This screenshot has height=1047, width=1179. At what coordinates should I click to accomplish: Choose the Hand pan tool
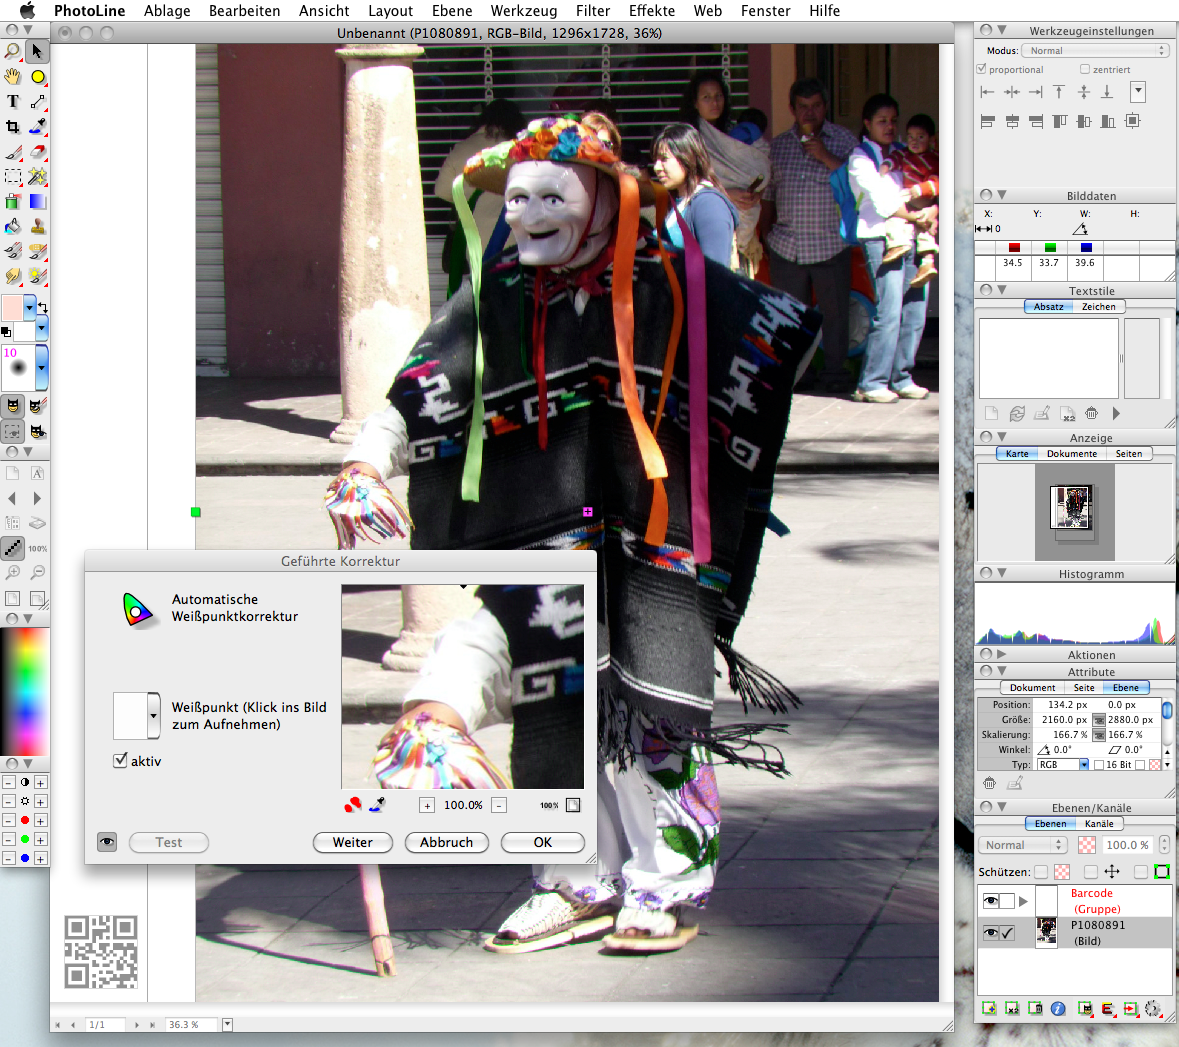pos(13,77)
